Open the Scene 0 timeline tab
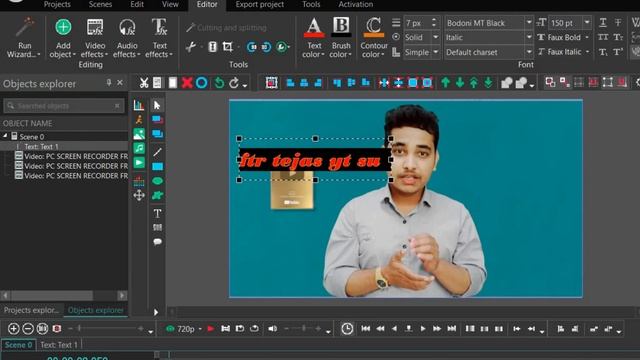The height and width of the screenshot is (360, 640). click(18, 345)
